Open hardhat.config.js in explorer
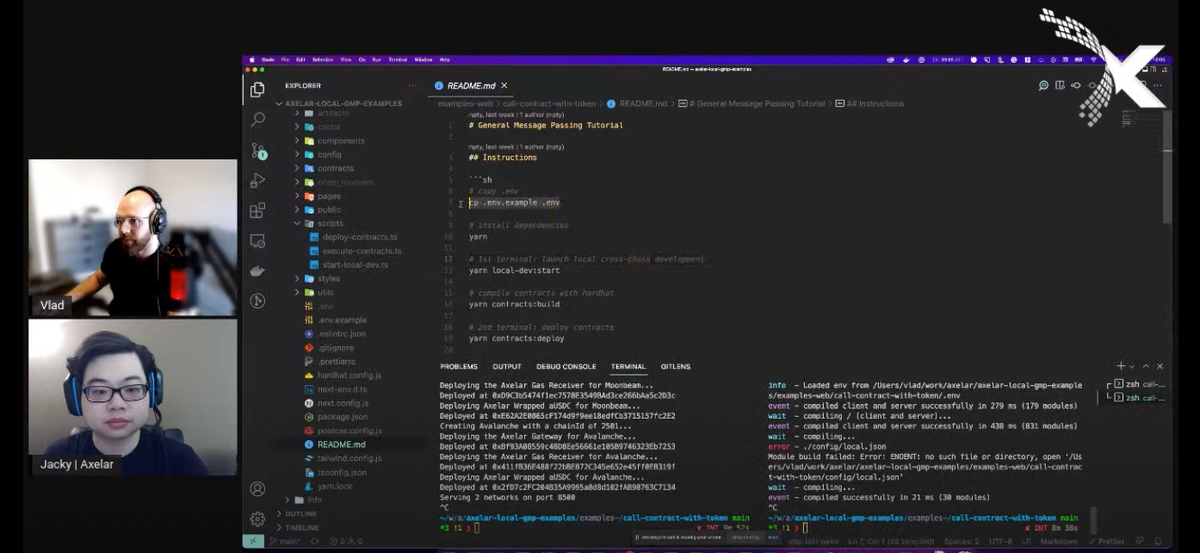The width and height of the screenshot is (1200, 553). pyautogui.click(x=349, y=375)
